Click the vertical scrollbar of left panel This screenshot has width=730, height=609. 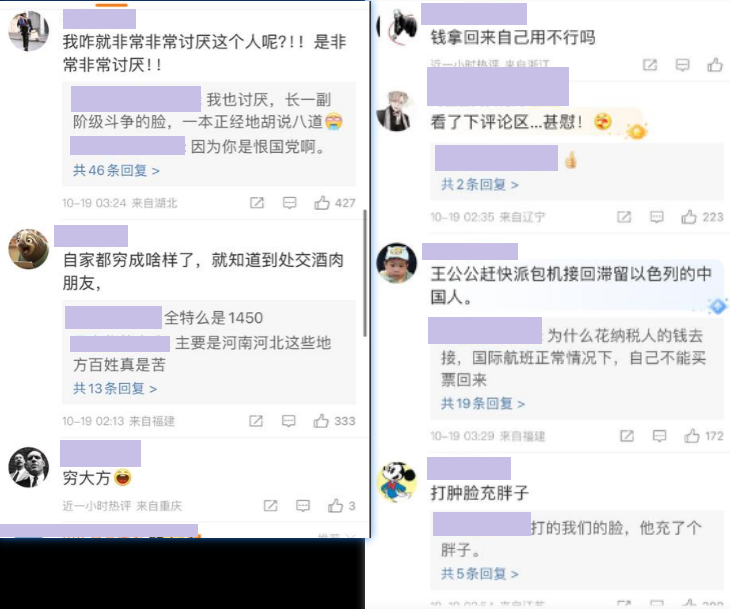(365, 273)
